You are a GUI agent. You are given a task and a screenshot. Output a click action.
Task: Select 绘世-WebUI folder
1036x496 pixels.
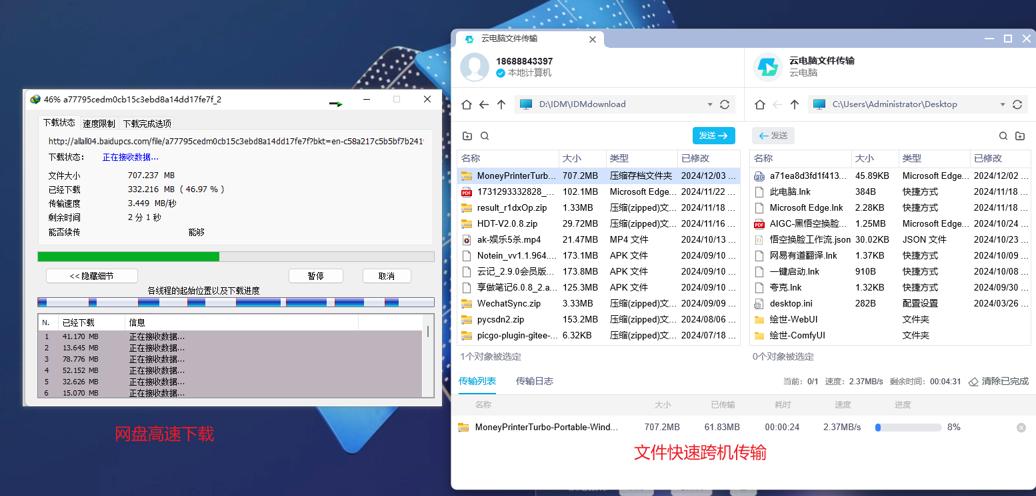[889, 319]
